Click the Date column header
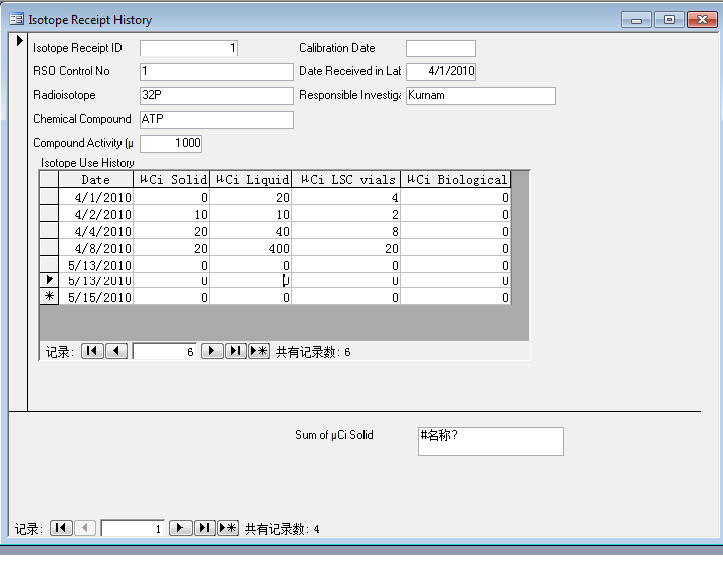Viewport: 723px width, 561px height. click(96, 179)
